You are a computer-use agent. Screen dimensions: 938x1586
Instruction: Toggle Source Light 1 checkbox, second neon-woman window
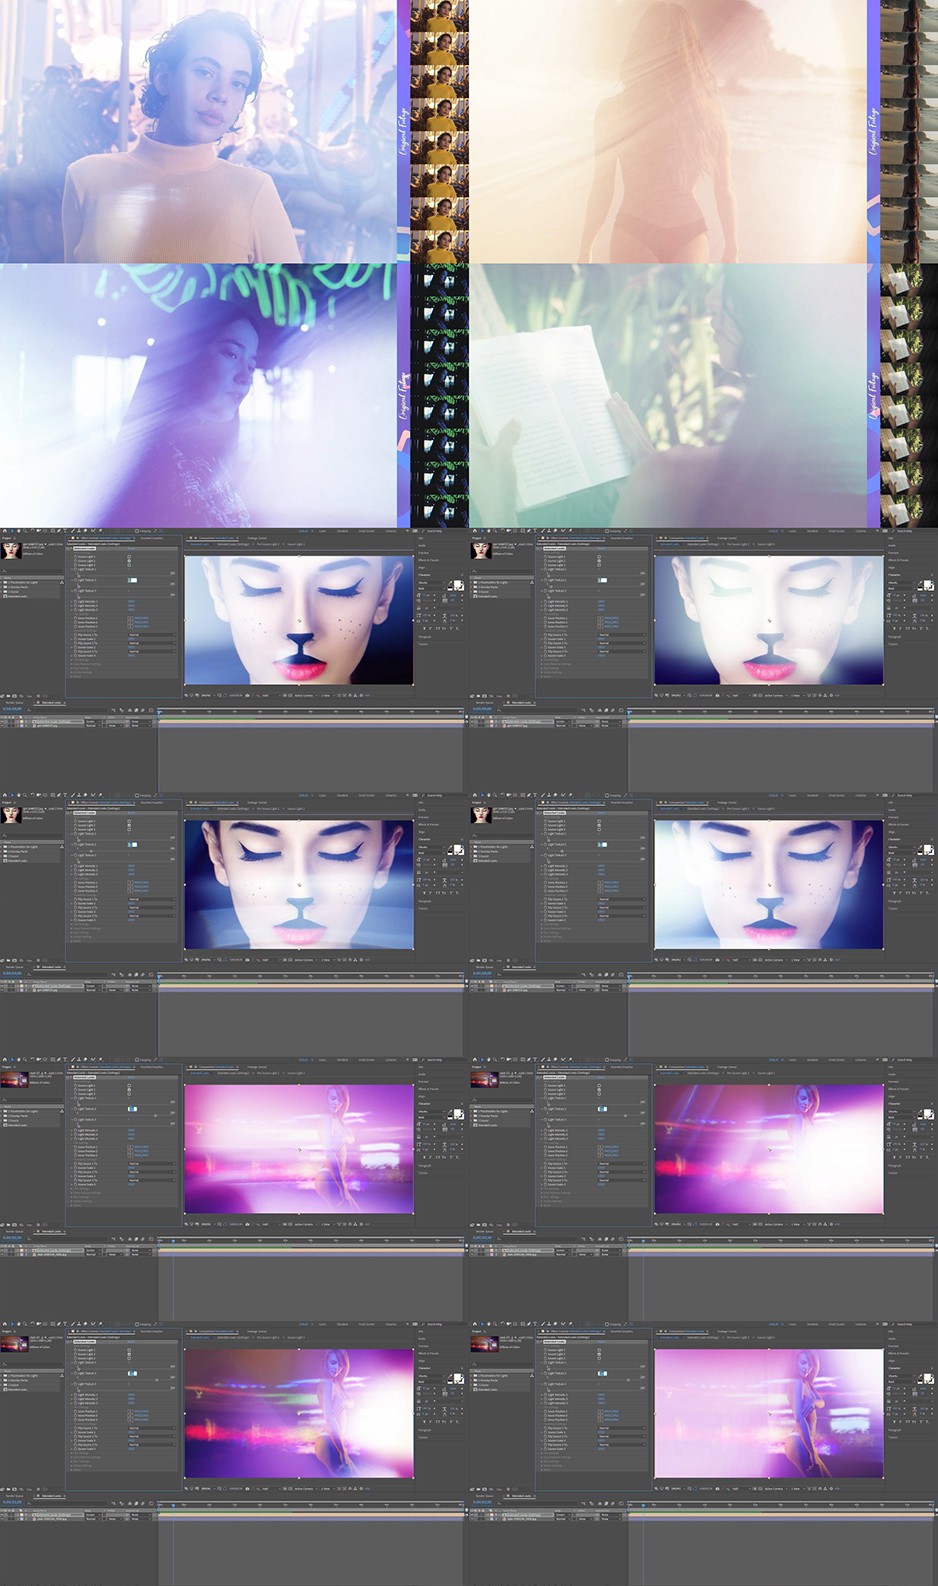coord(598,1085)
